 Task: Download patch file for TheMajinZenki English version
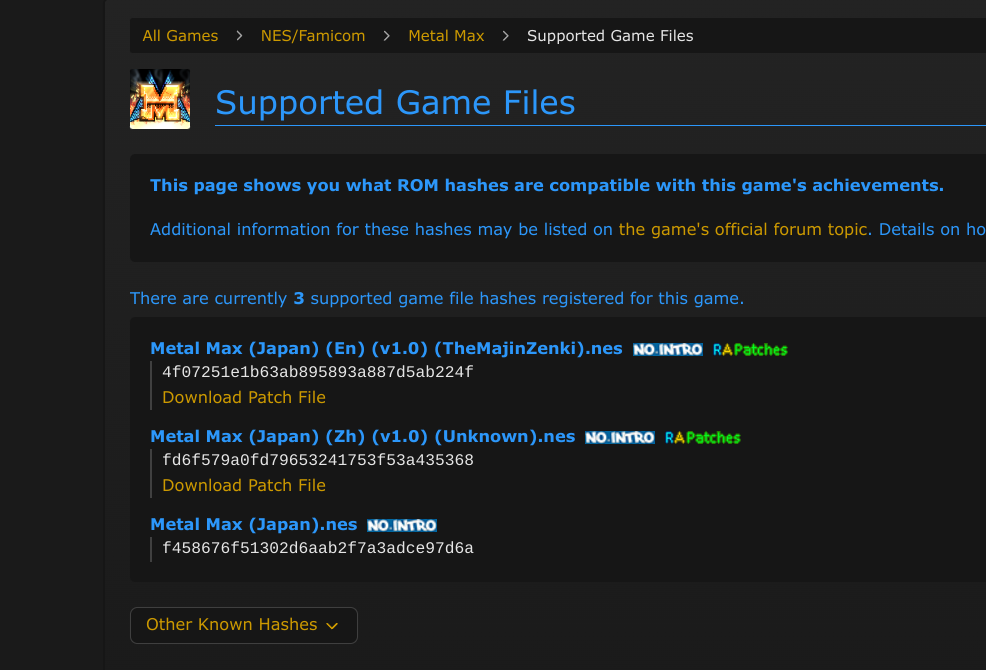tap(244, 398)
